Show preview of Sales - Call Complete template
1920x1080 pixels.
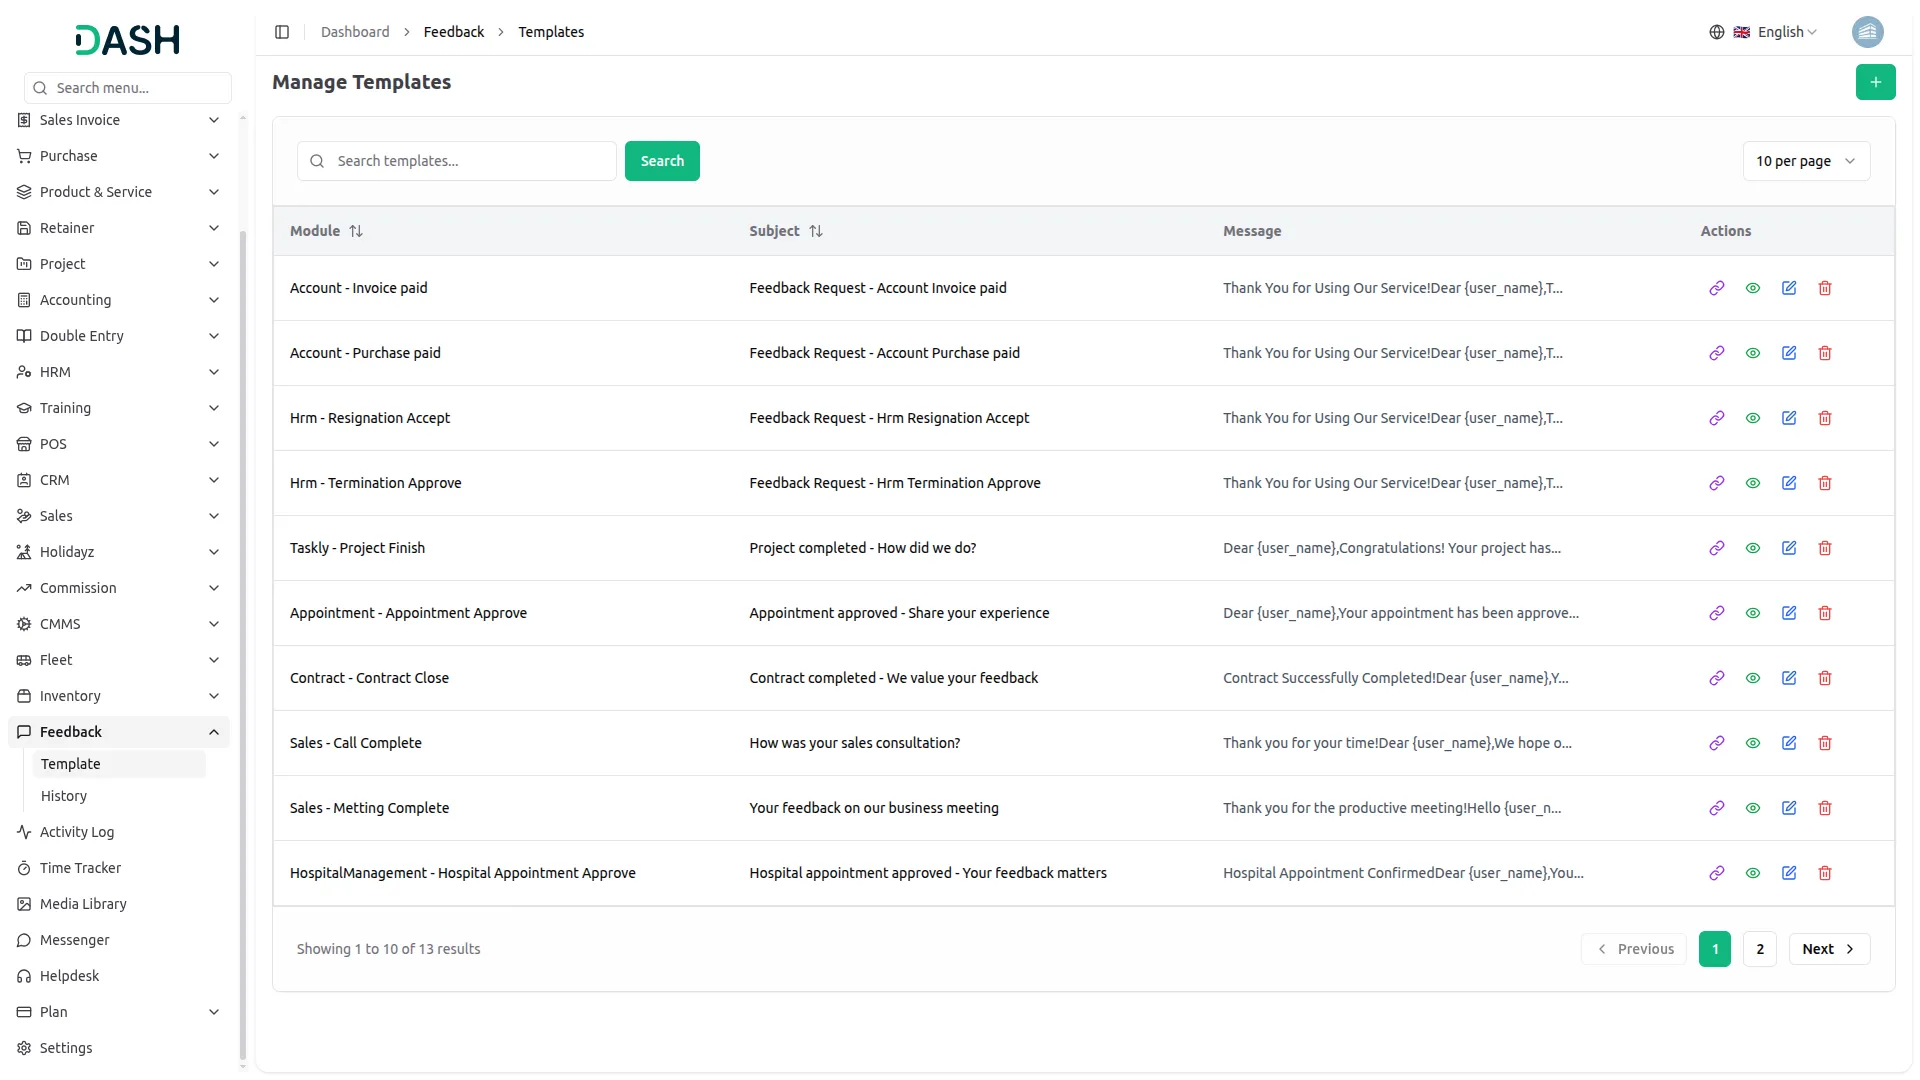coord(1753,743)
